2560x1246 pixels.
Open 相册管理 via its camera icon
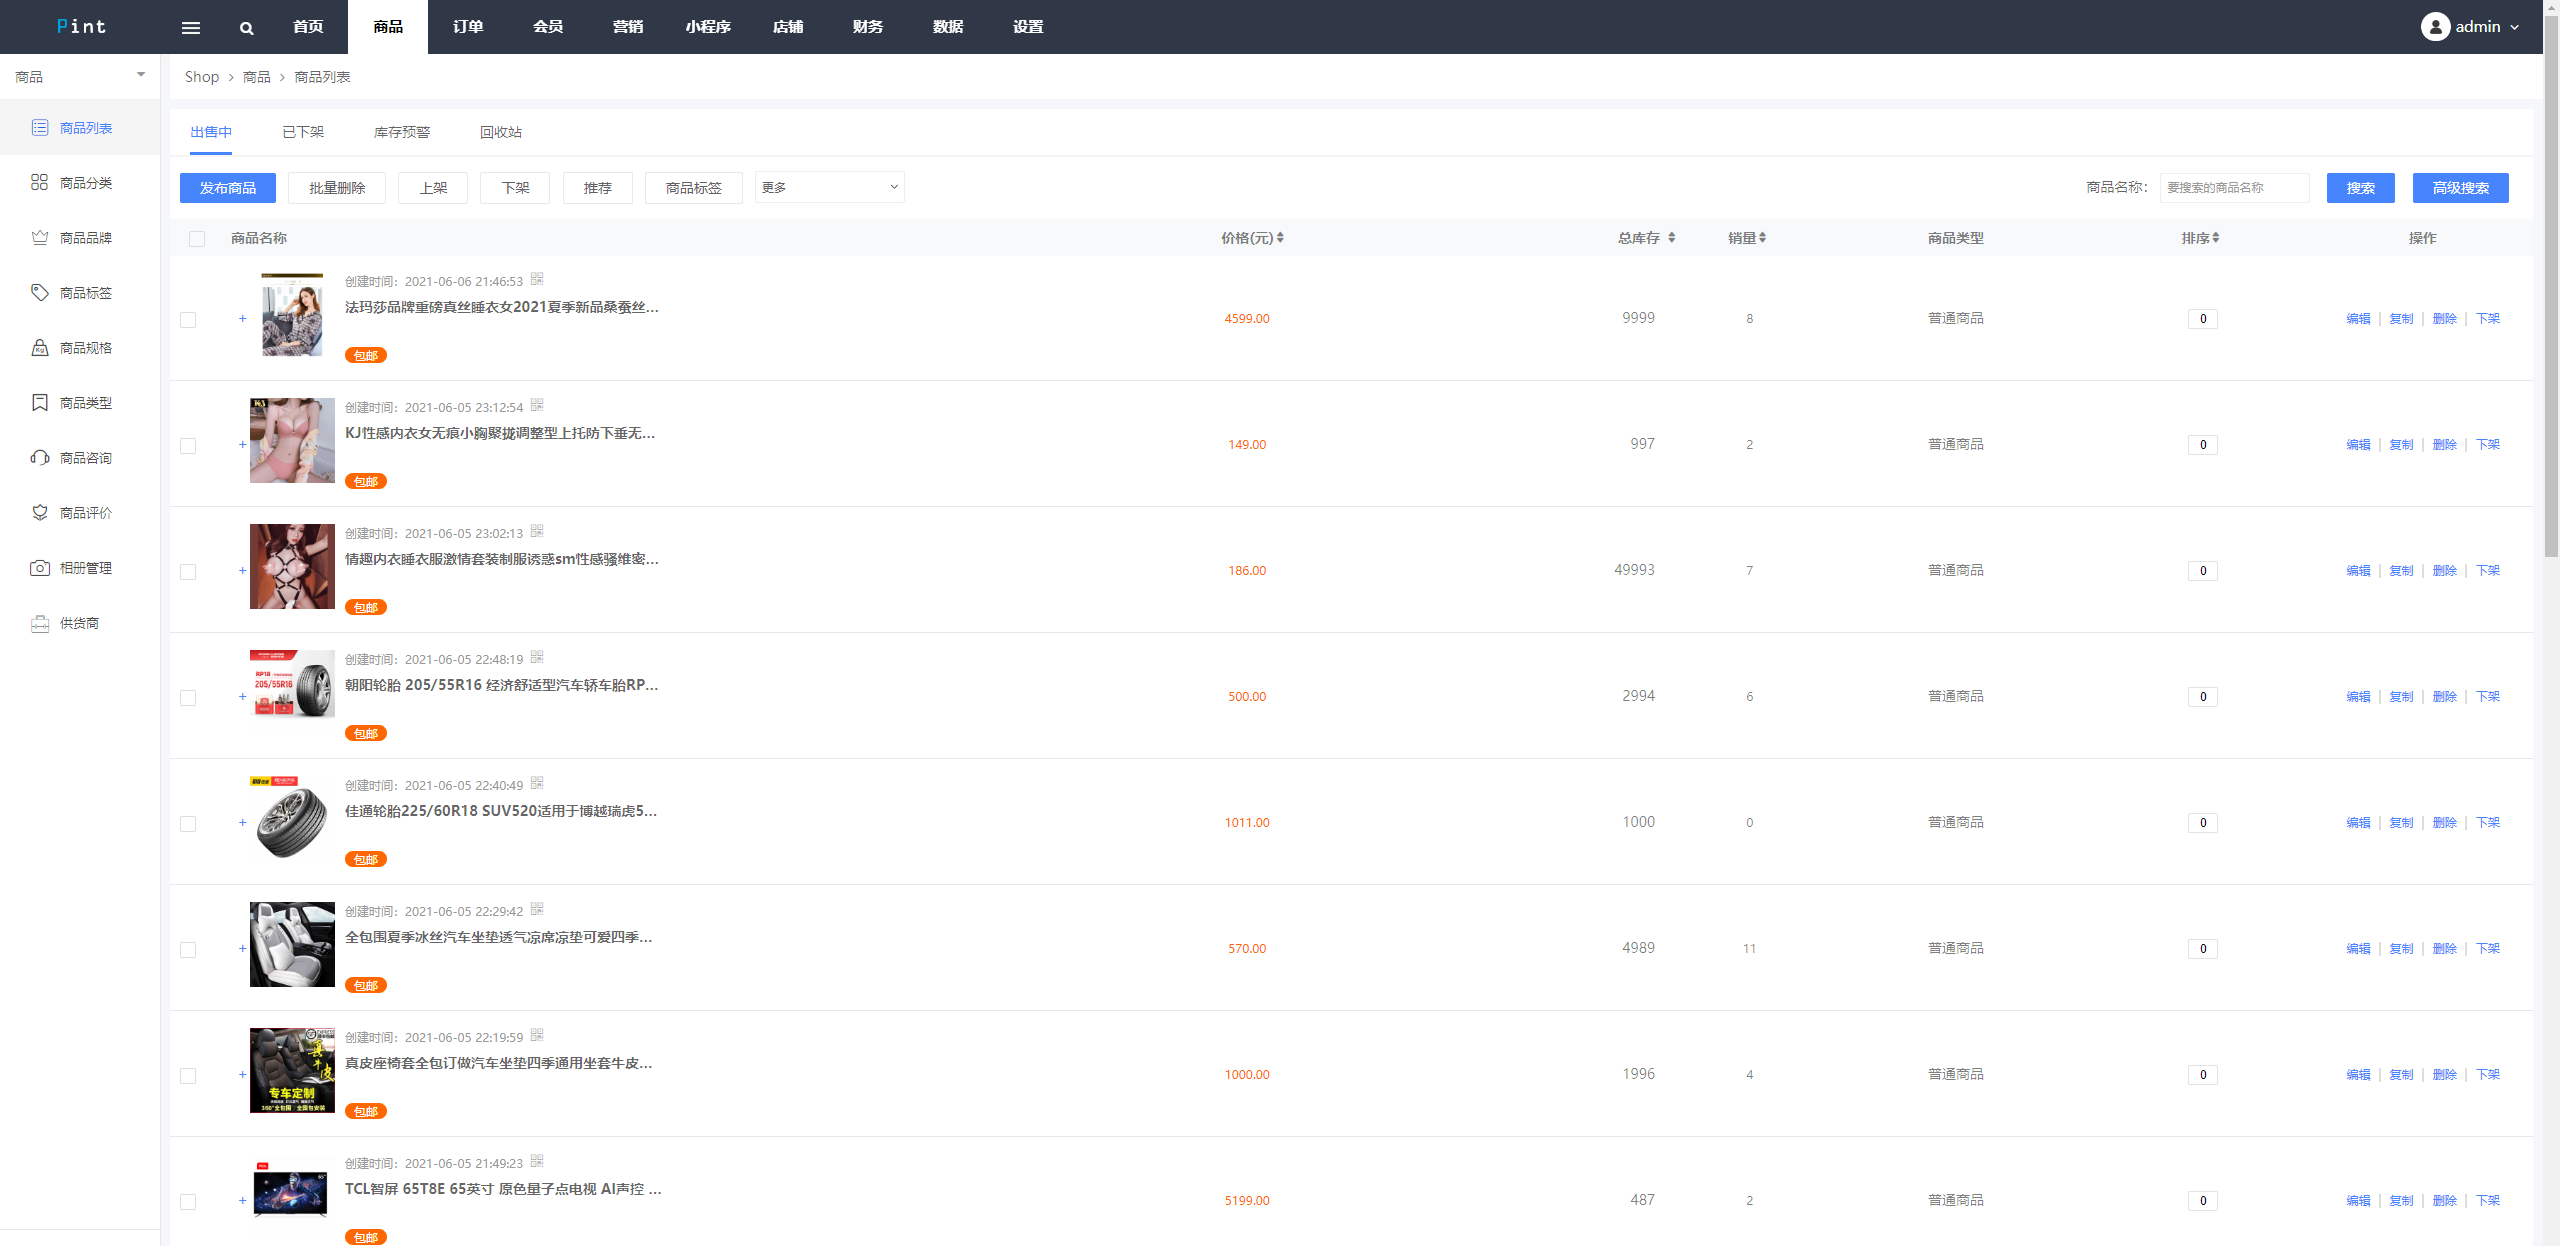[39, 567]
